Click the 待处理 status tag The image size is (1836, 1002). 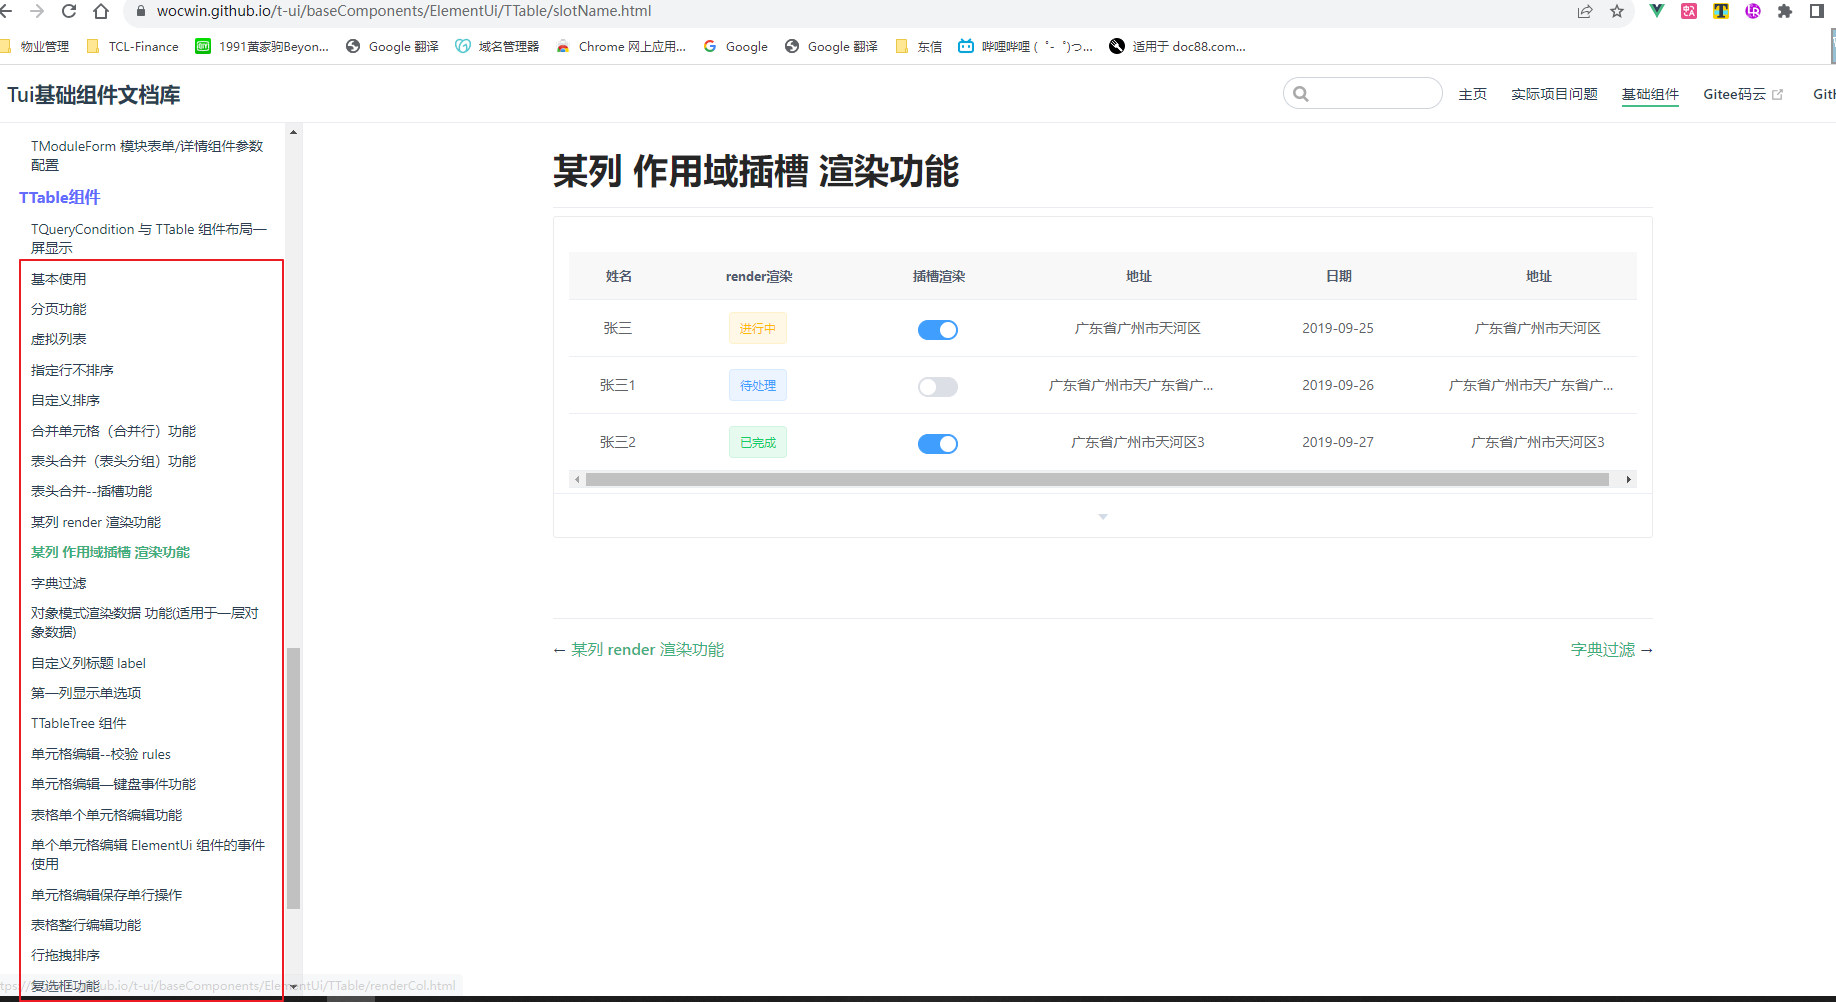tap(758, 385)
